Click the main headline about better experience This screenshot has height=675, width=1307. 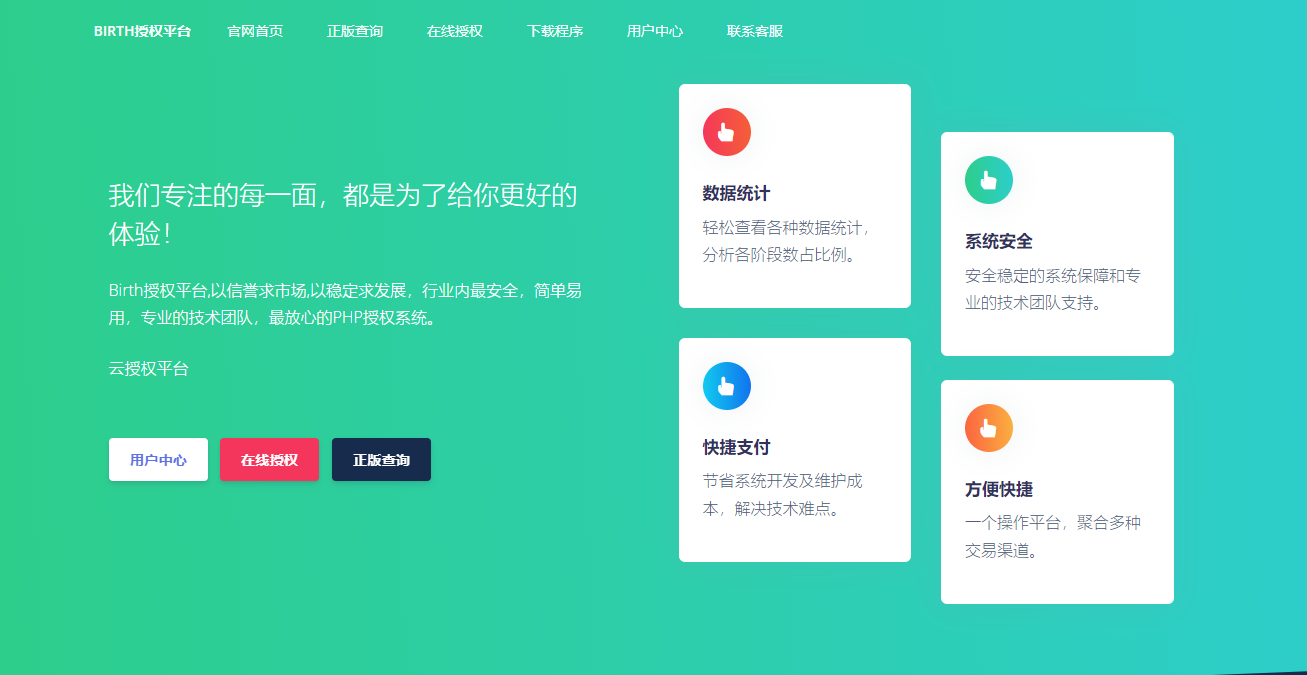341,214
